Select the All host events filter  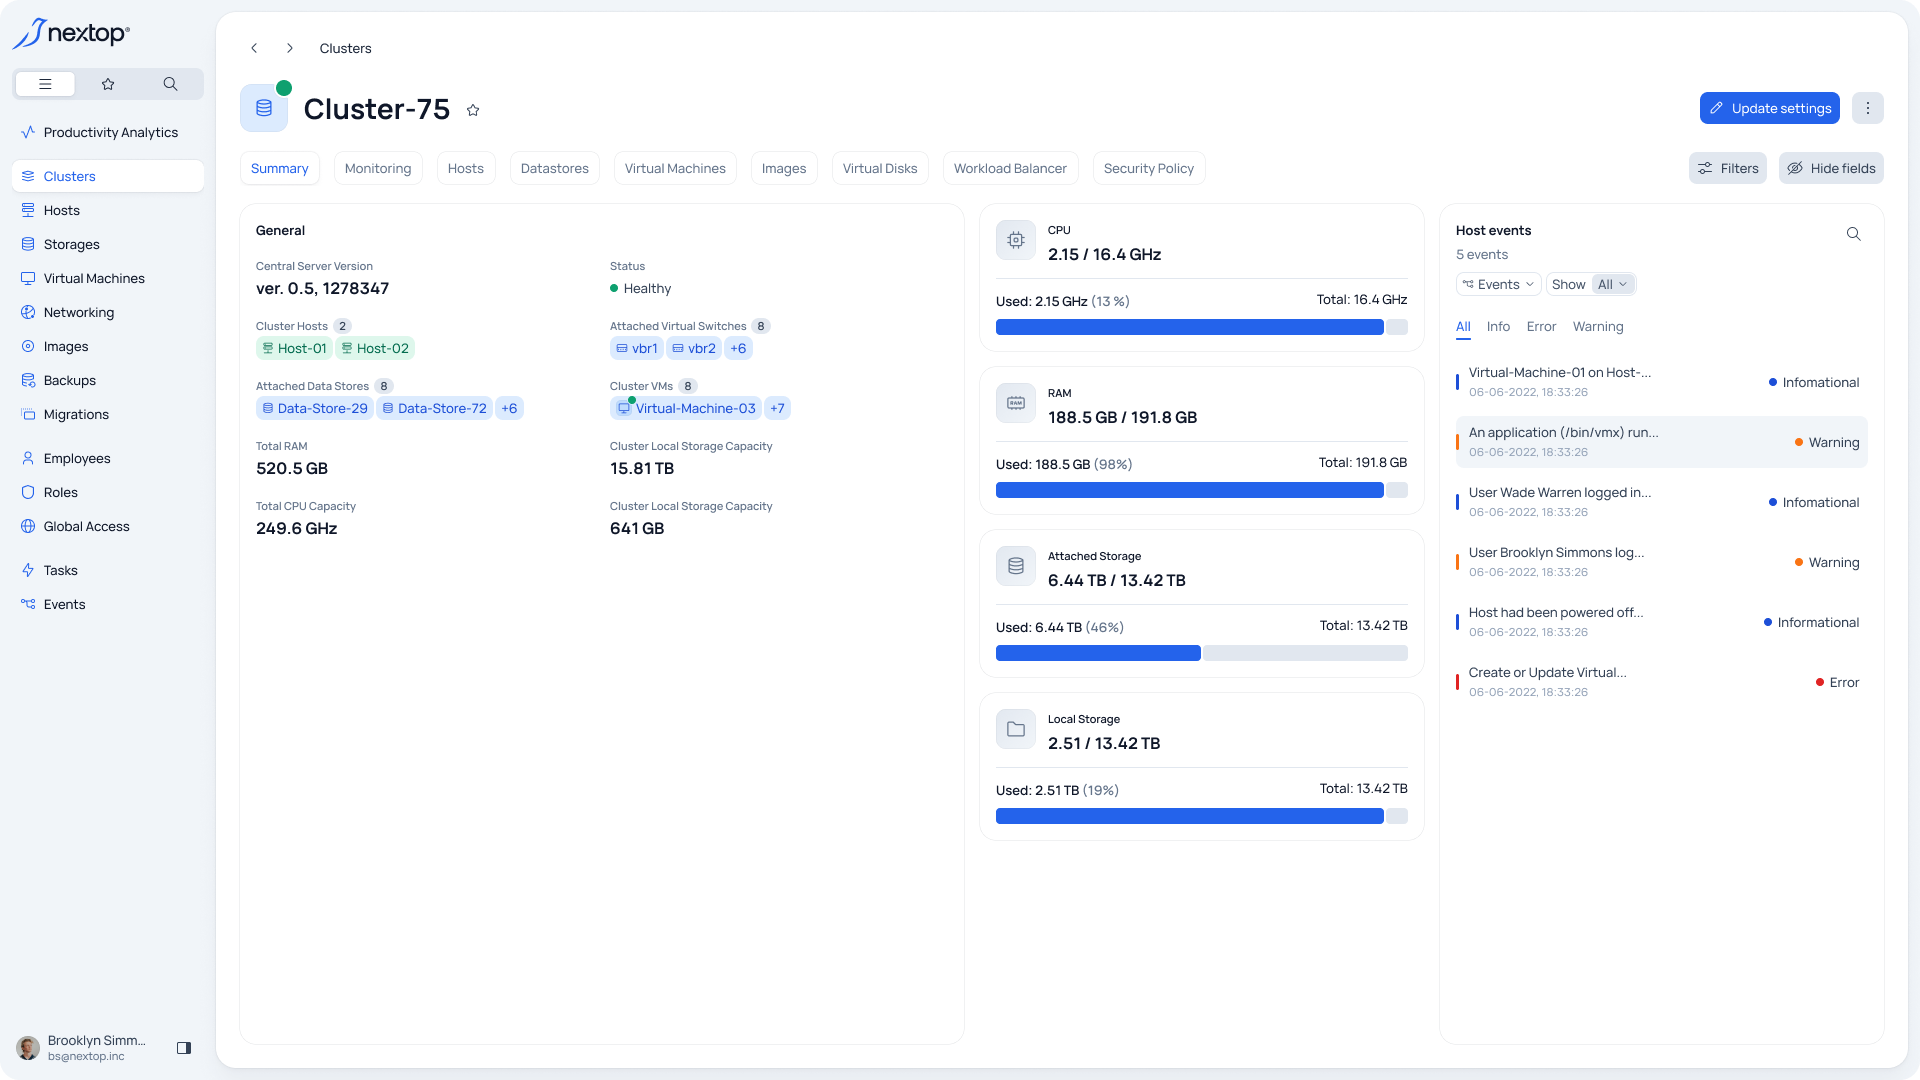[1463, 327]
